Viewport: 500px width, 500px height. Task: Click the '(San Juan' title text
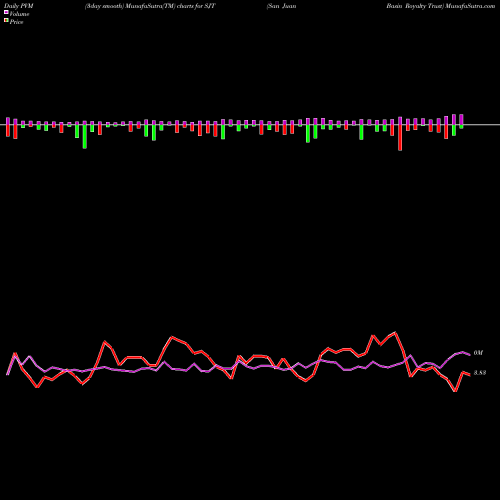[281, 6]
